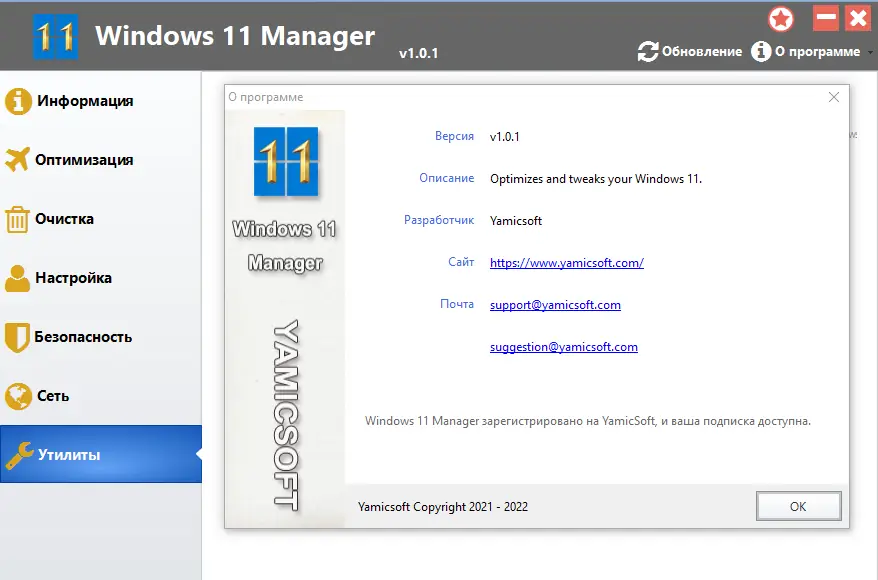Close the О программе dialog with X

pos(833,97)
